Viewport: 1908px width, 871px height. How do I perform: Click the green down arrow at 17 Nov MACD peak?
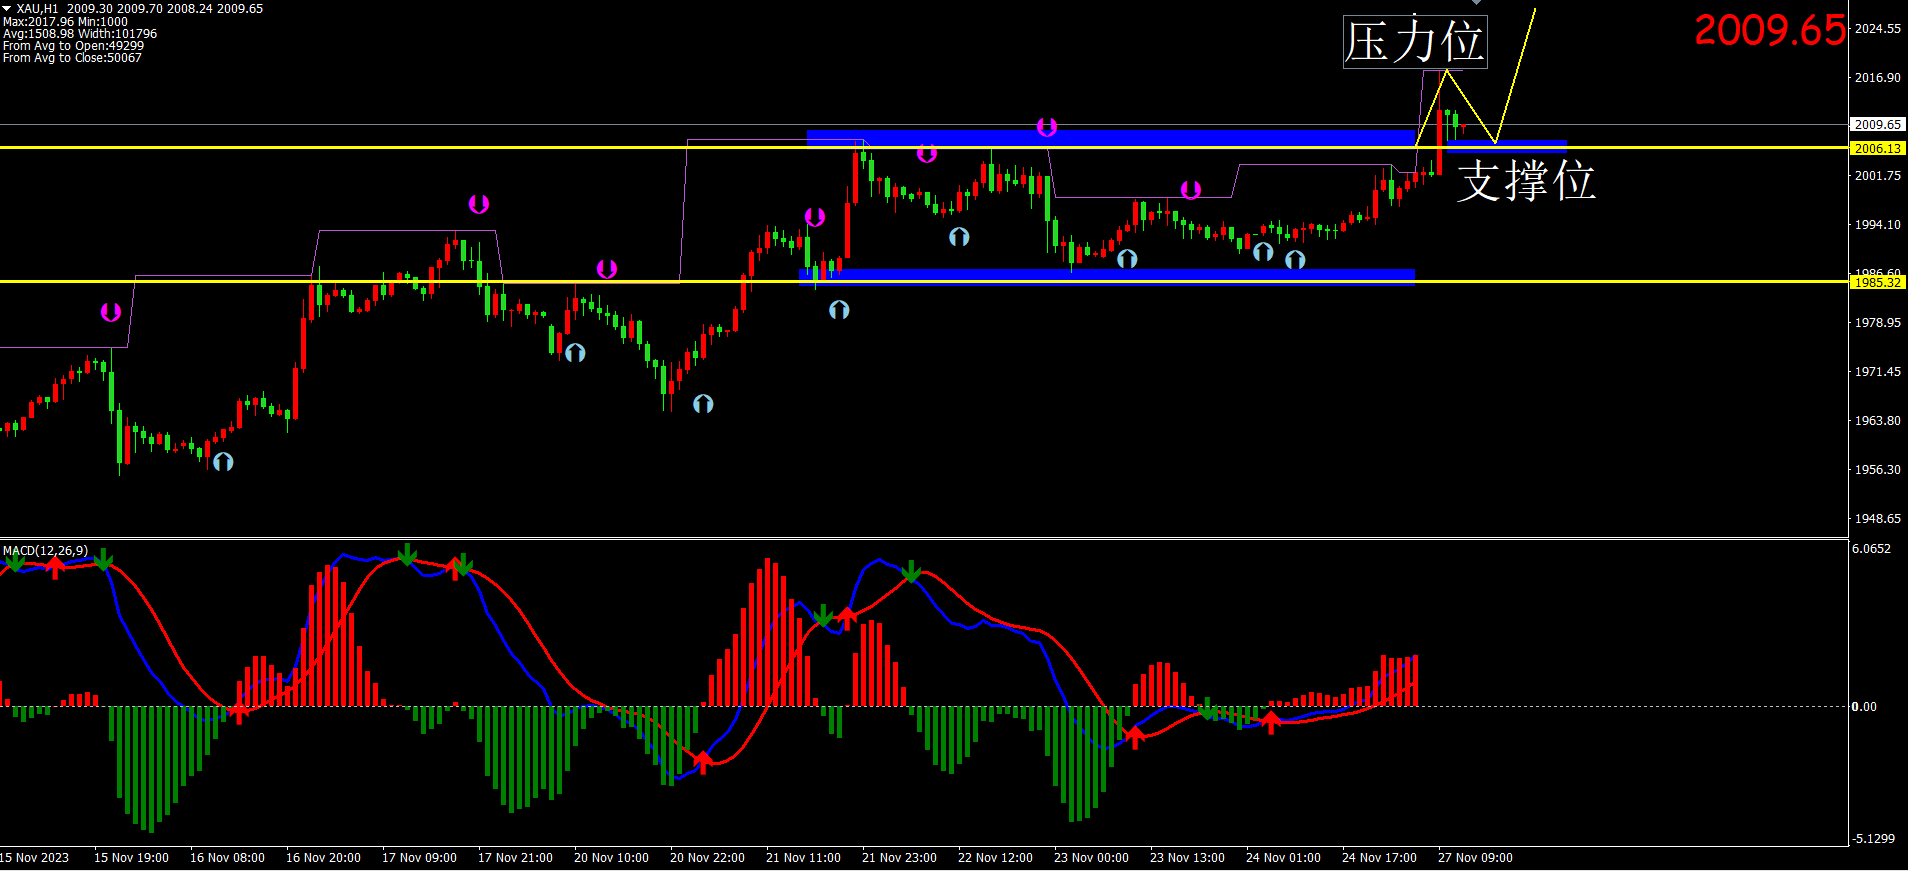[x=407, y=554]
